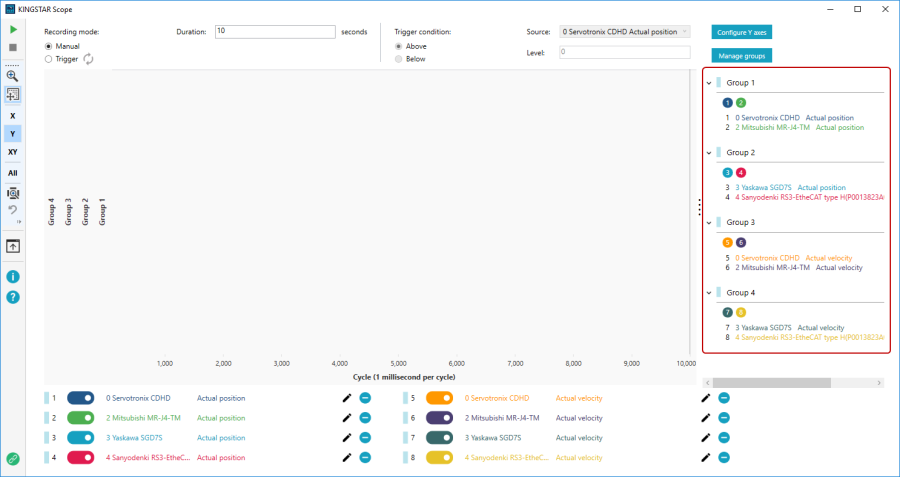Click the Configure Y axes button
Screen dimensions: 900x477
740,32
